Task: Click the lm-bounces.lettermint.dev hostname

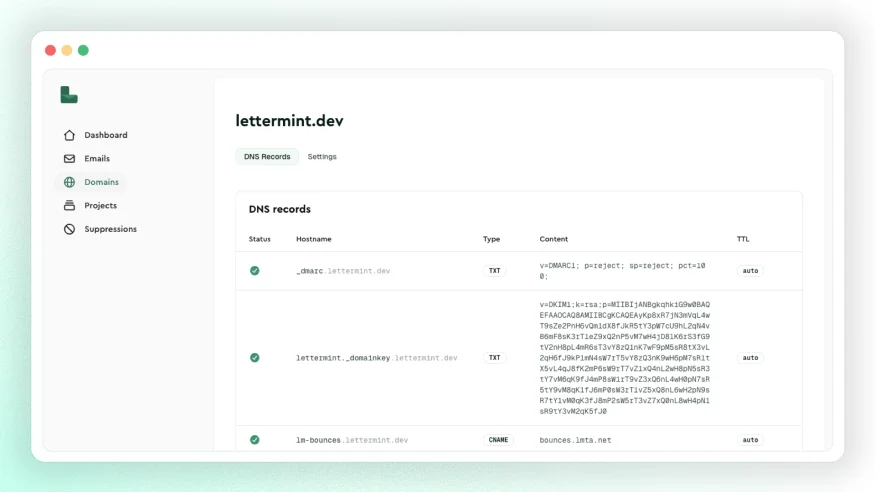Action: (352, 440)
